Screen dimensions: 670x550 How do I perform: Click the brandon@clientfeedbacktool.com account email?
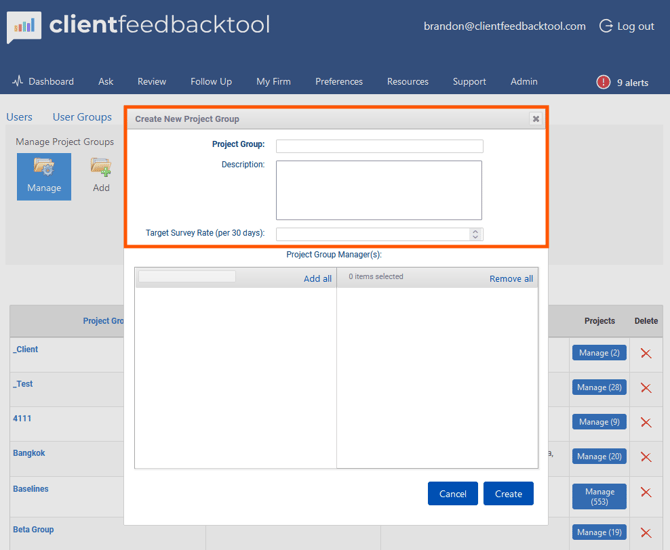[504, 26]
